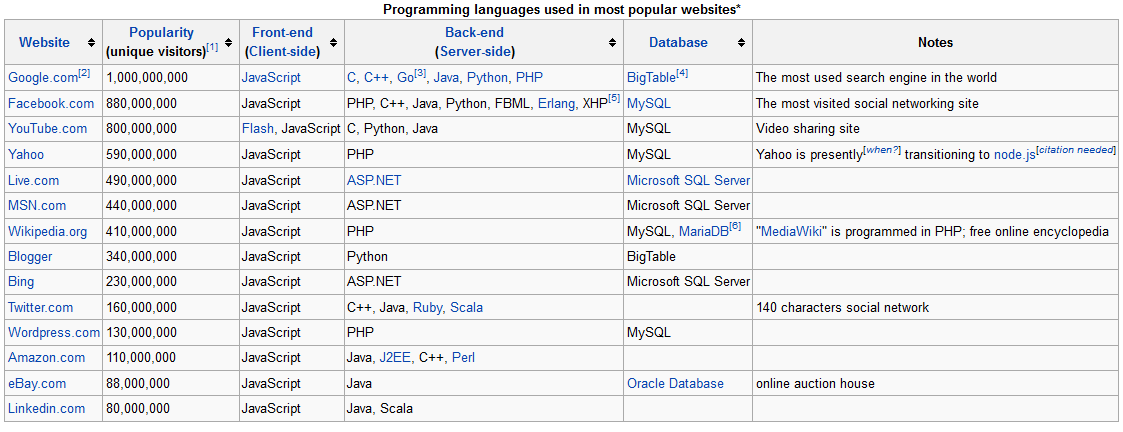Follow reference [5] after XHP
The height and width of the screenshot is (432, 1123).
pyautogui.click(x=614, y=99)
